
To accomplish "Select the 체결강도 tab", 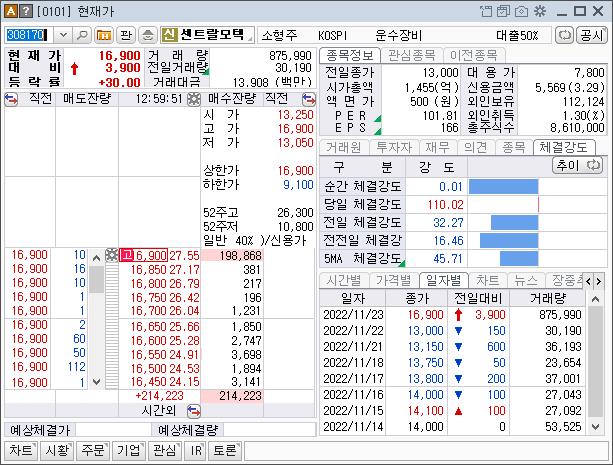I will (x=563, y=147).
